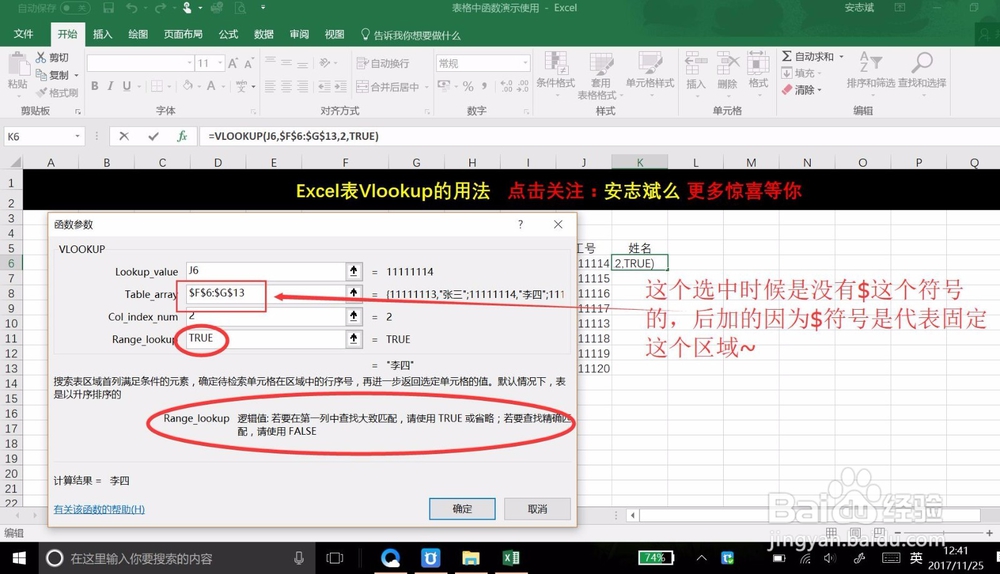Image resolution: width=1000 pixels, height=574 pixels.
Task: Click the Clear (清除) eraser button
Action: coord(802,90)
